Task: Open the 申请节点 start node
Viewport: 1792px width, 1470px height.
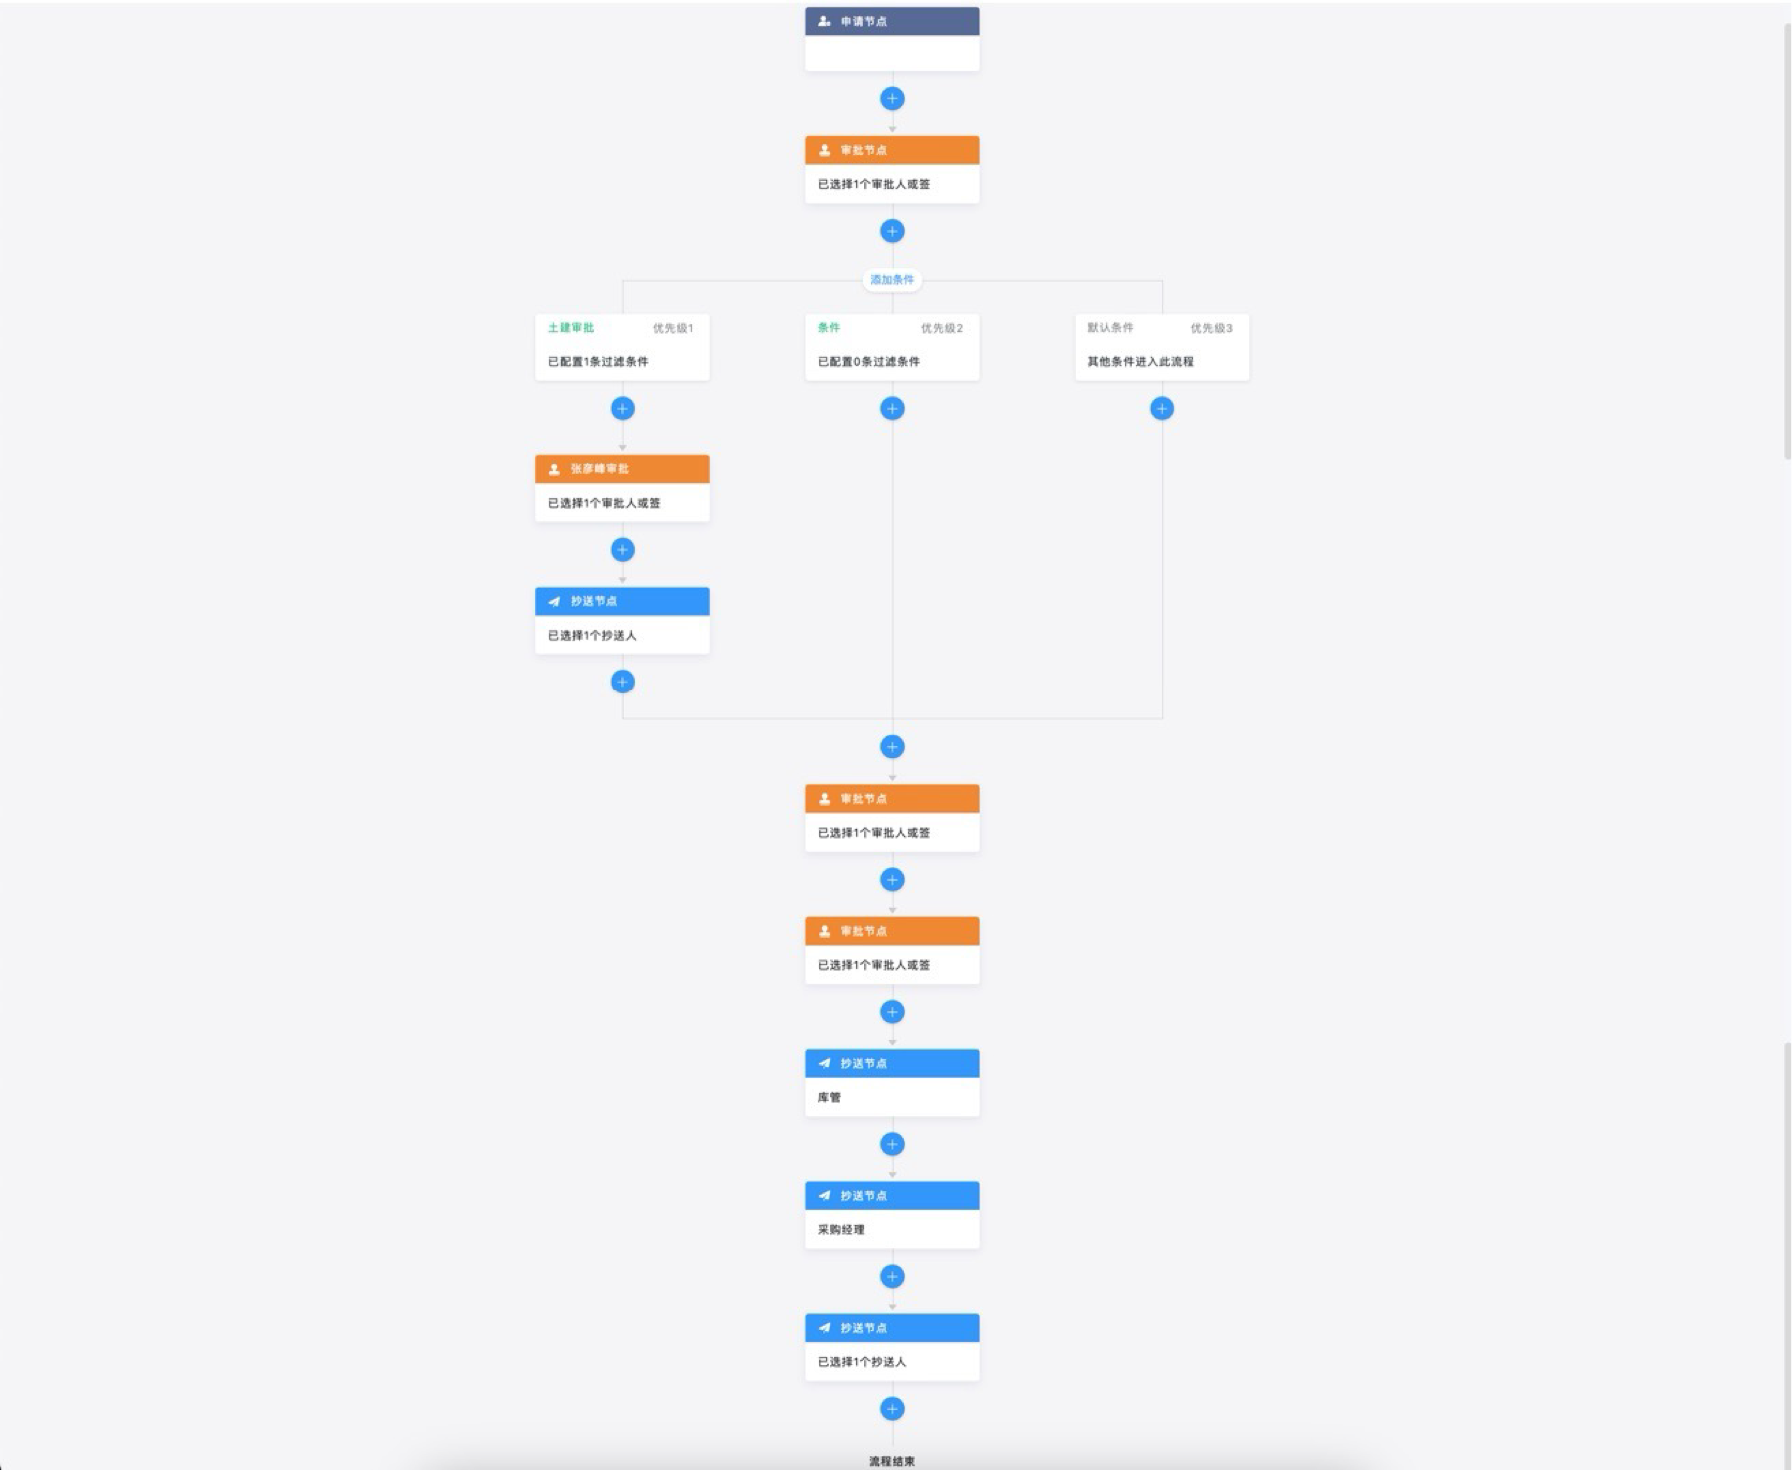Action: (892, 38)
